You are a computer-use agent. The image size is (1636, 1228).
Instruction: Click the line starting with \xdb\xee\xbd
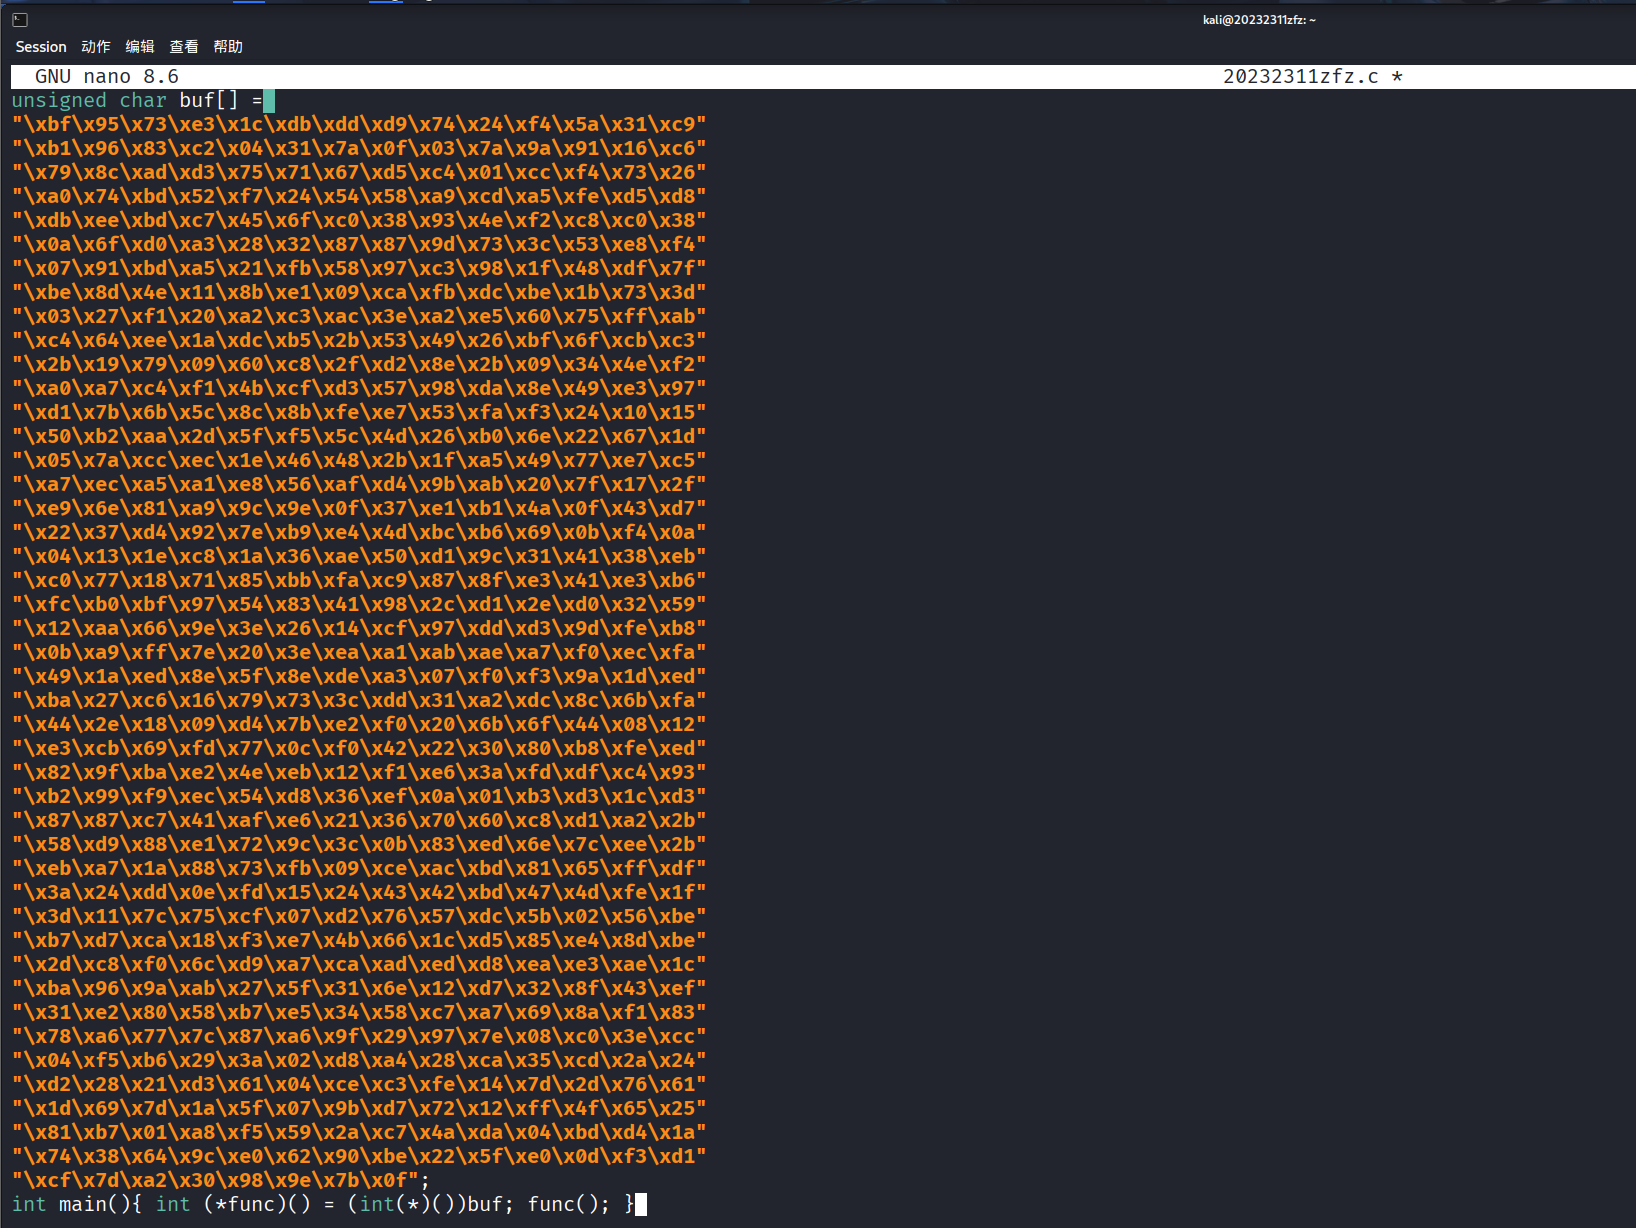(x=359, y=221)
